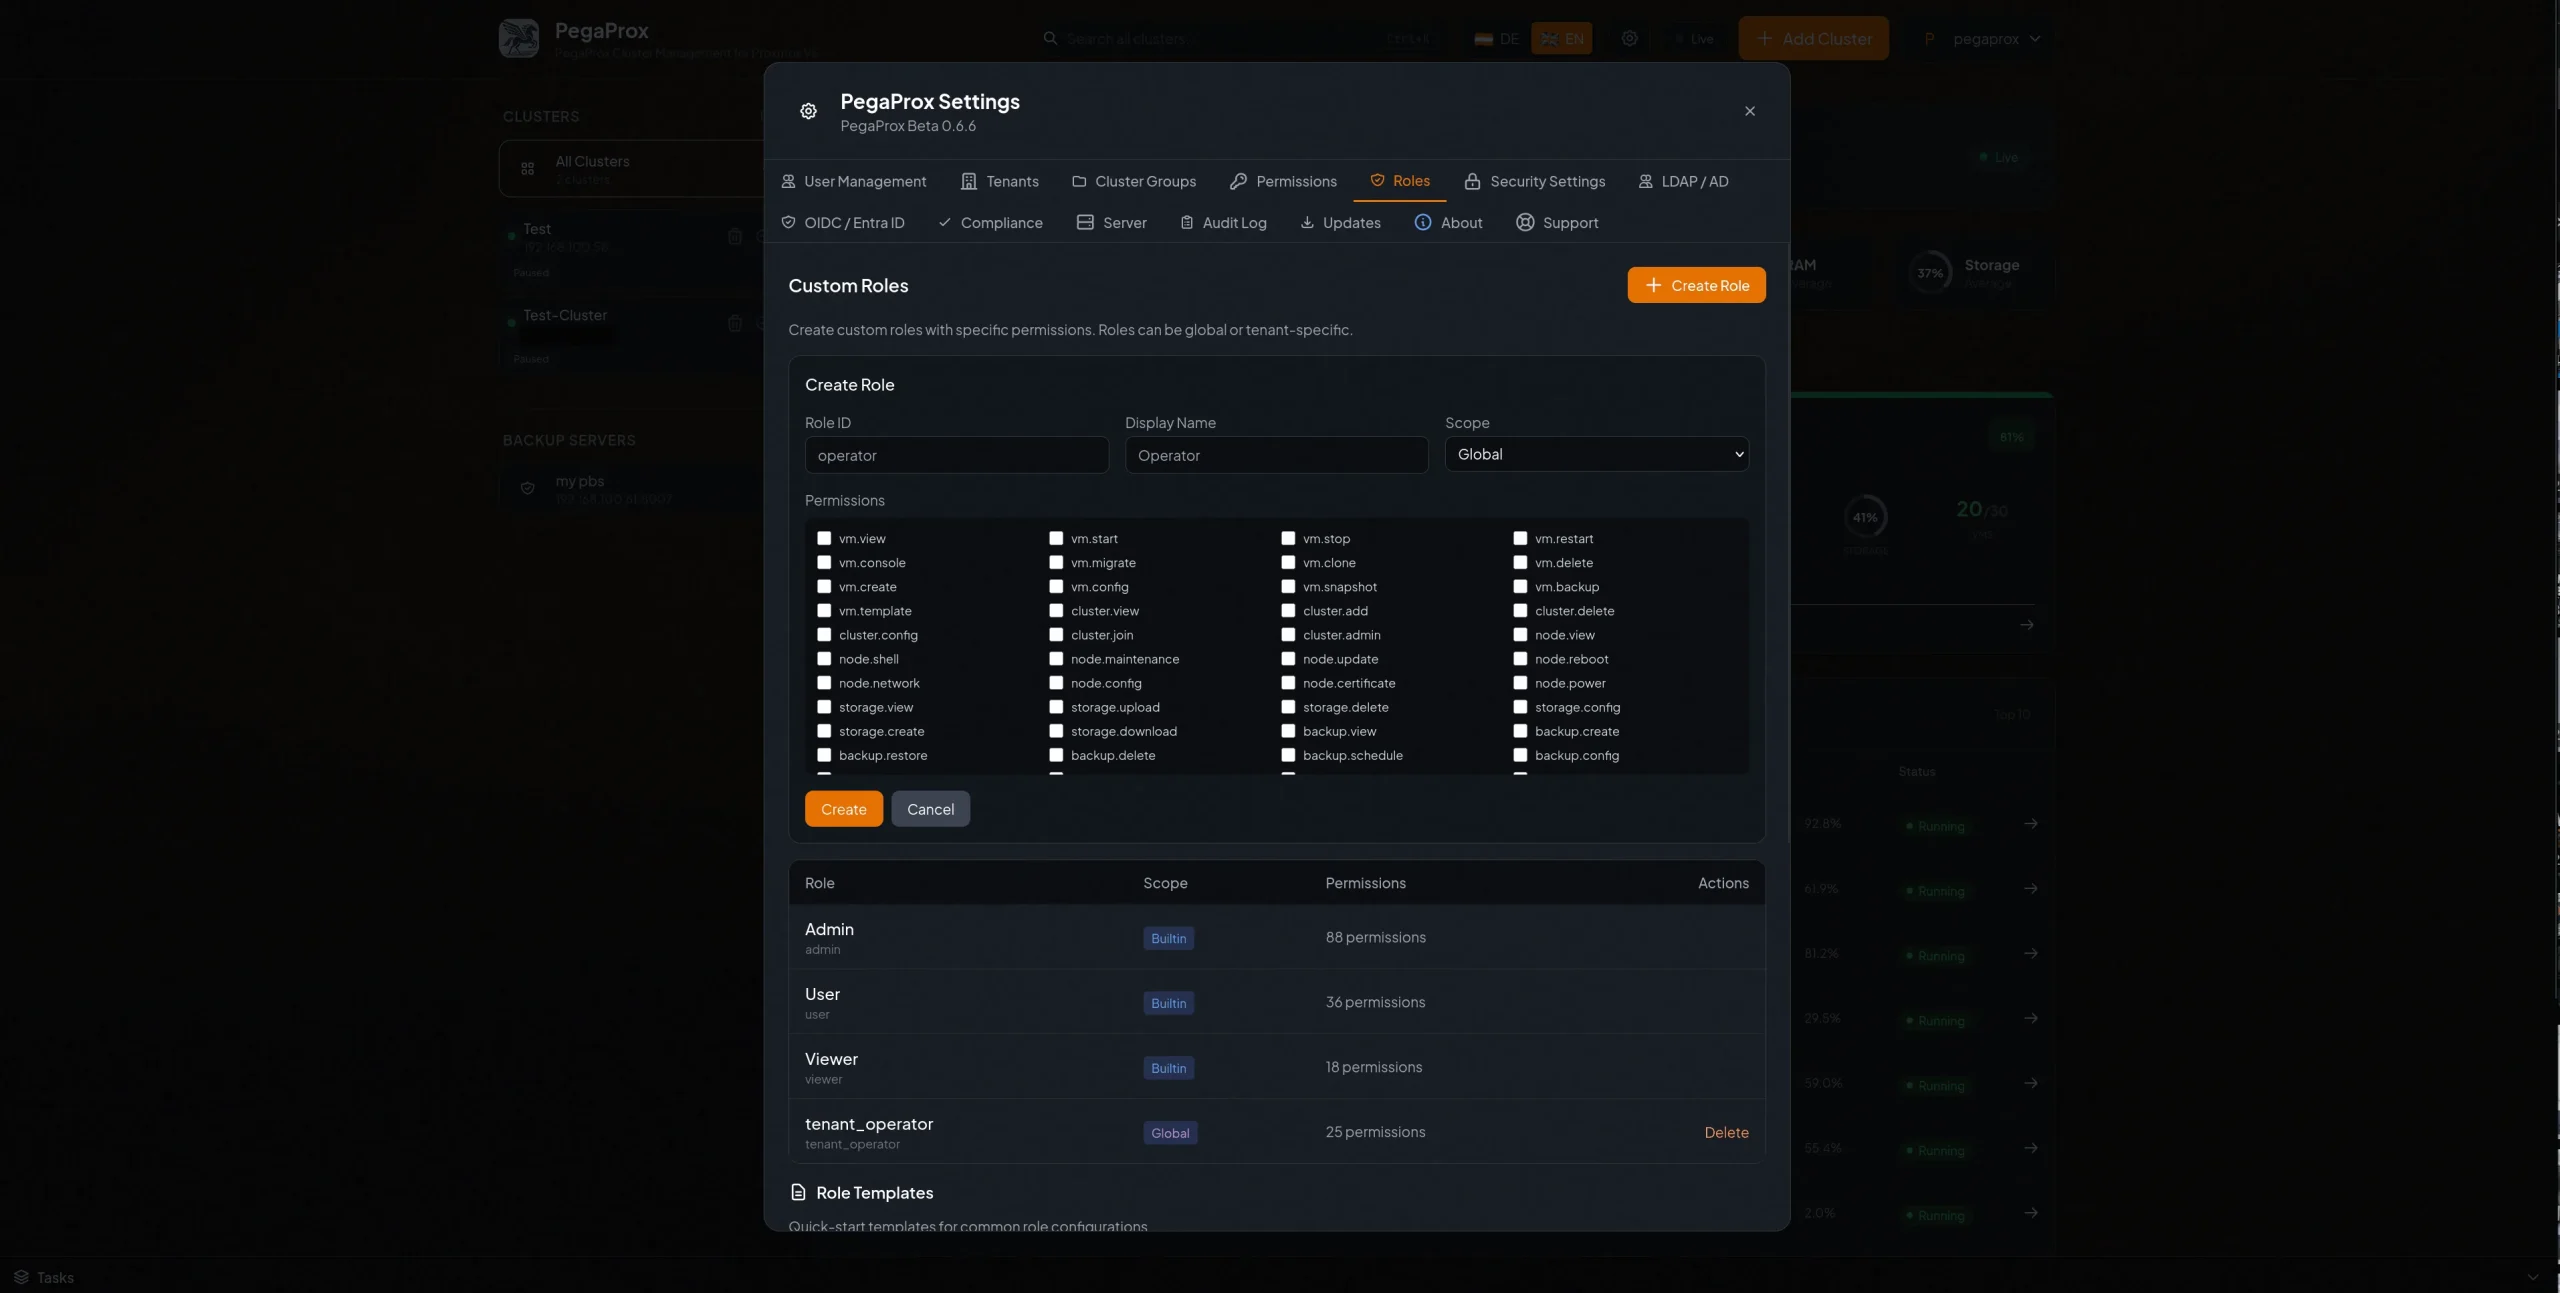This screenshot has height=1293, width=2560.
Task: Click the OIDC / Entra ID shield icon
Action: tap(788, 222)
